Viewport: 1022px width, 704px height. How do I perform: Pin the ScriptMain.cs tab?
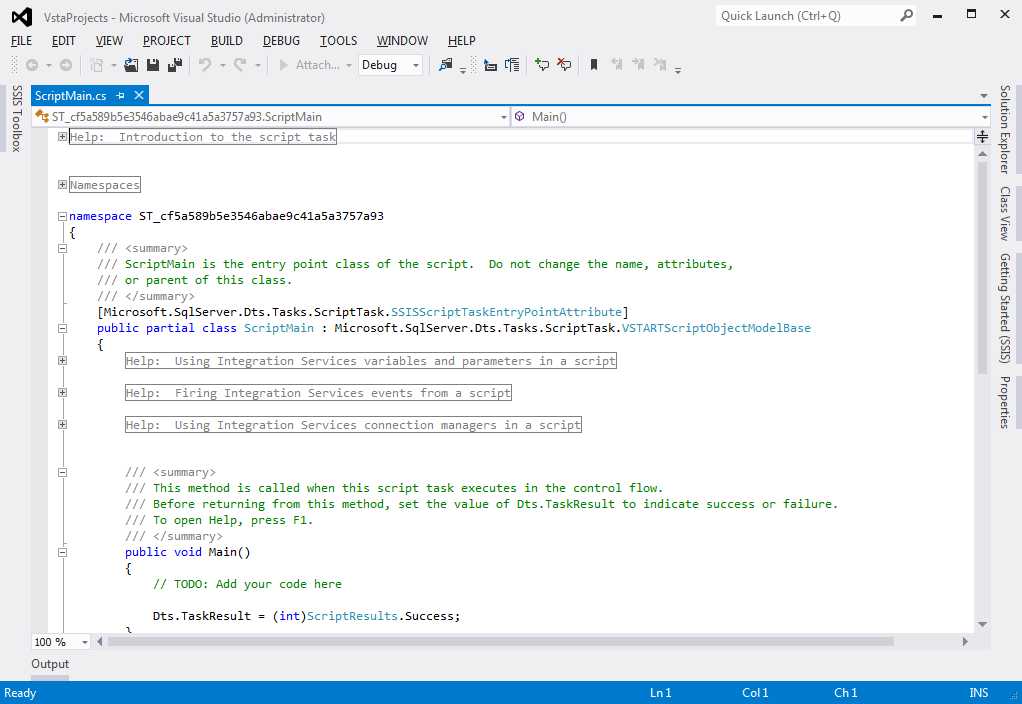[121, 96]
